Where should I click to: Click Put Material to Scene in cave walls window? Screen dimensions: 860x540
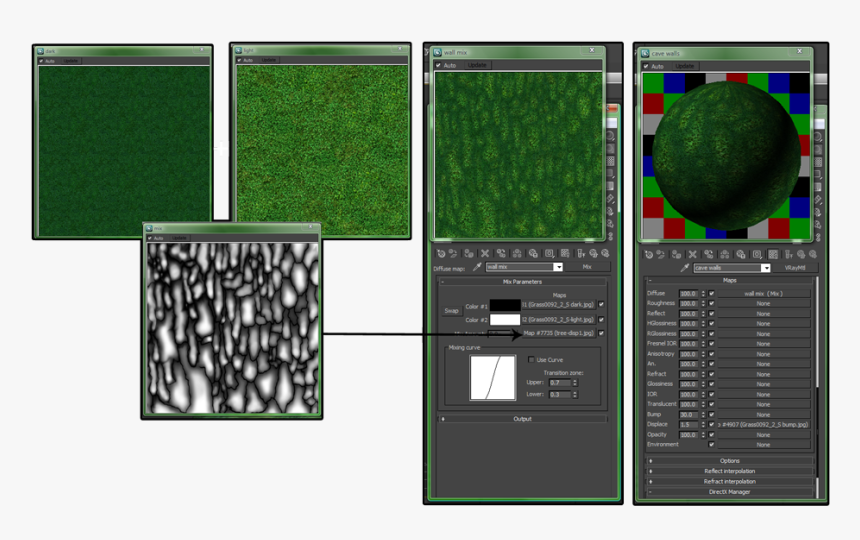click(x=661, y=254)
